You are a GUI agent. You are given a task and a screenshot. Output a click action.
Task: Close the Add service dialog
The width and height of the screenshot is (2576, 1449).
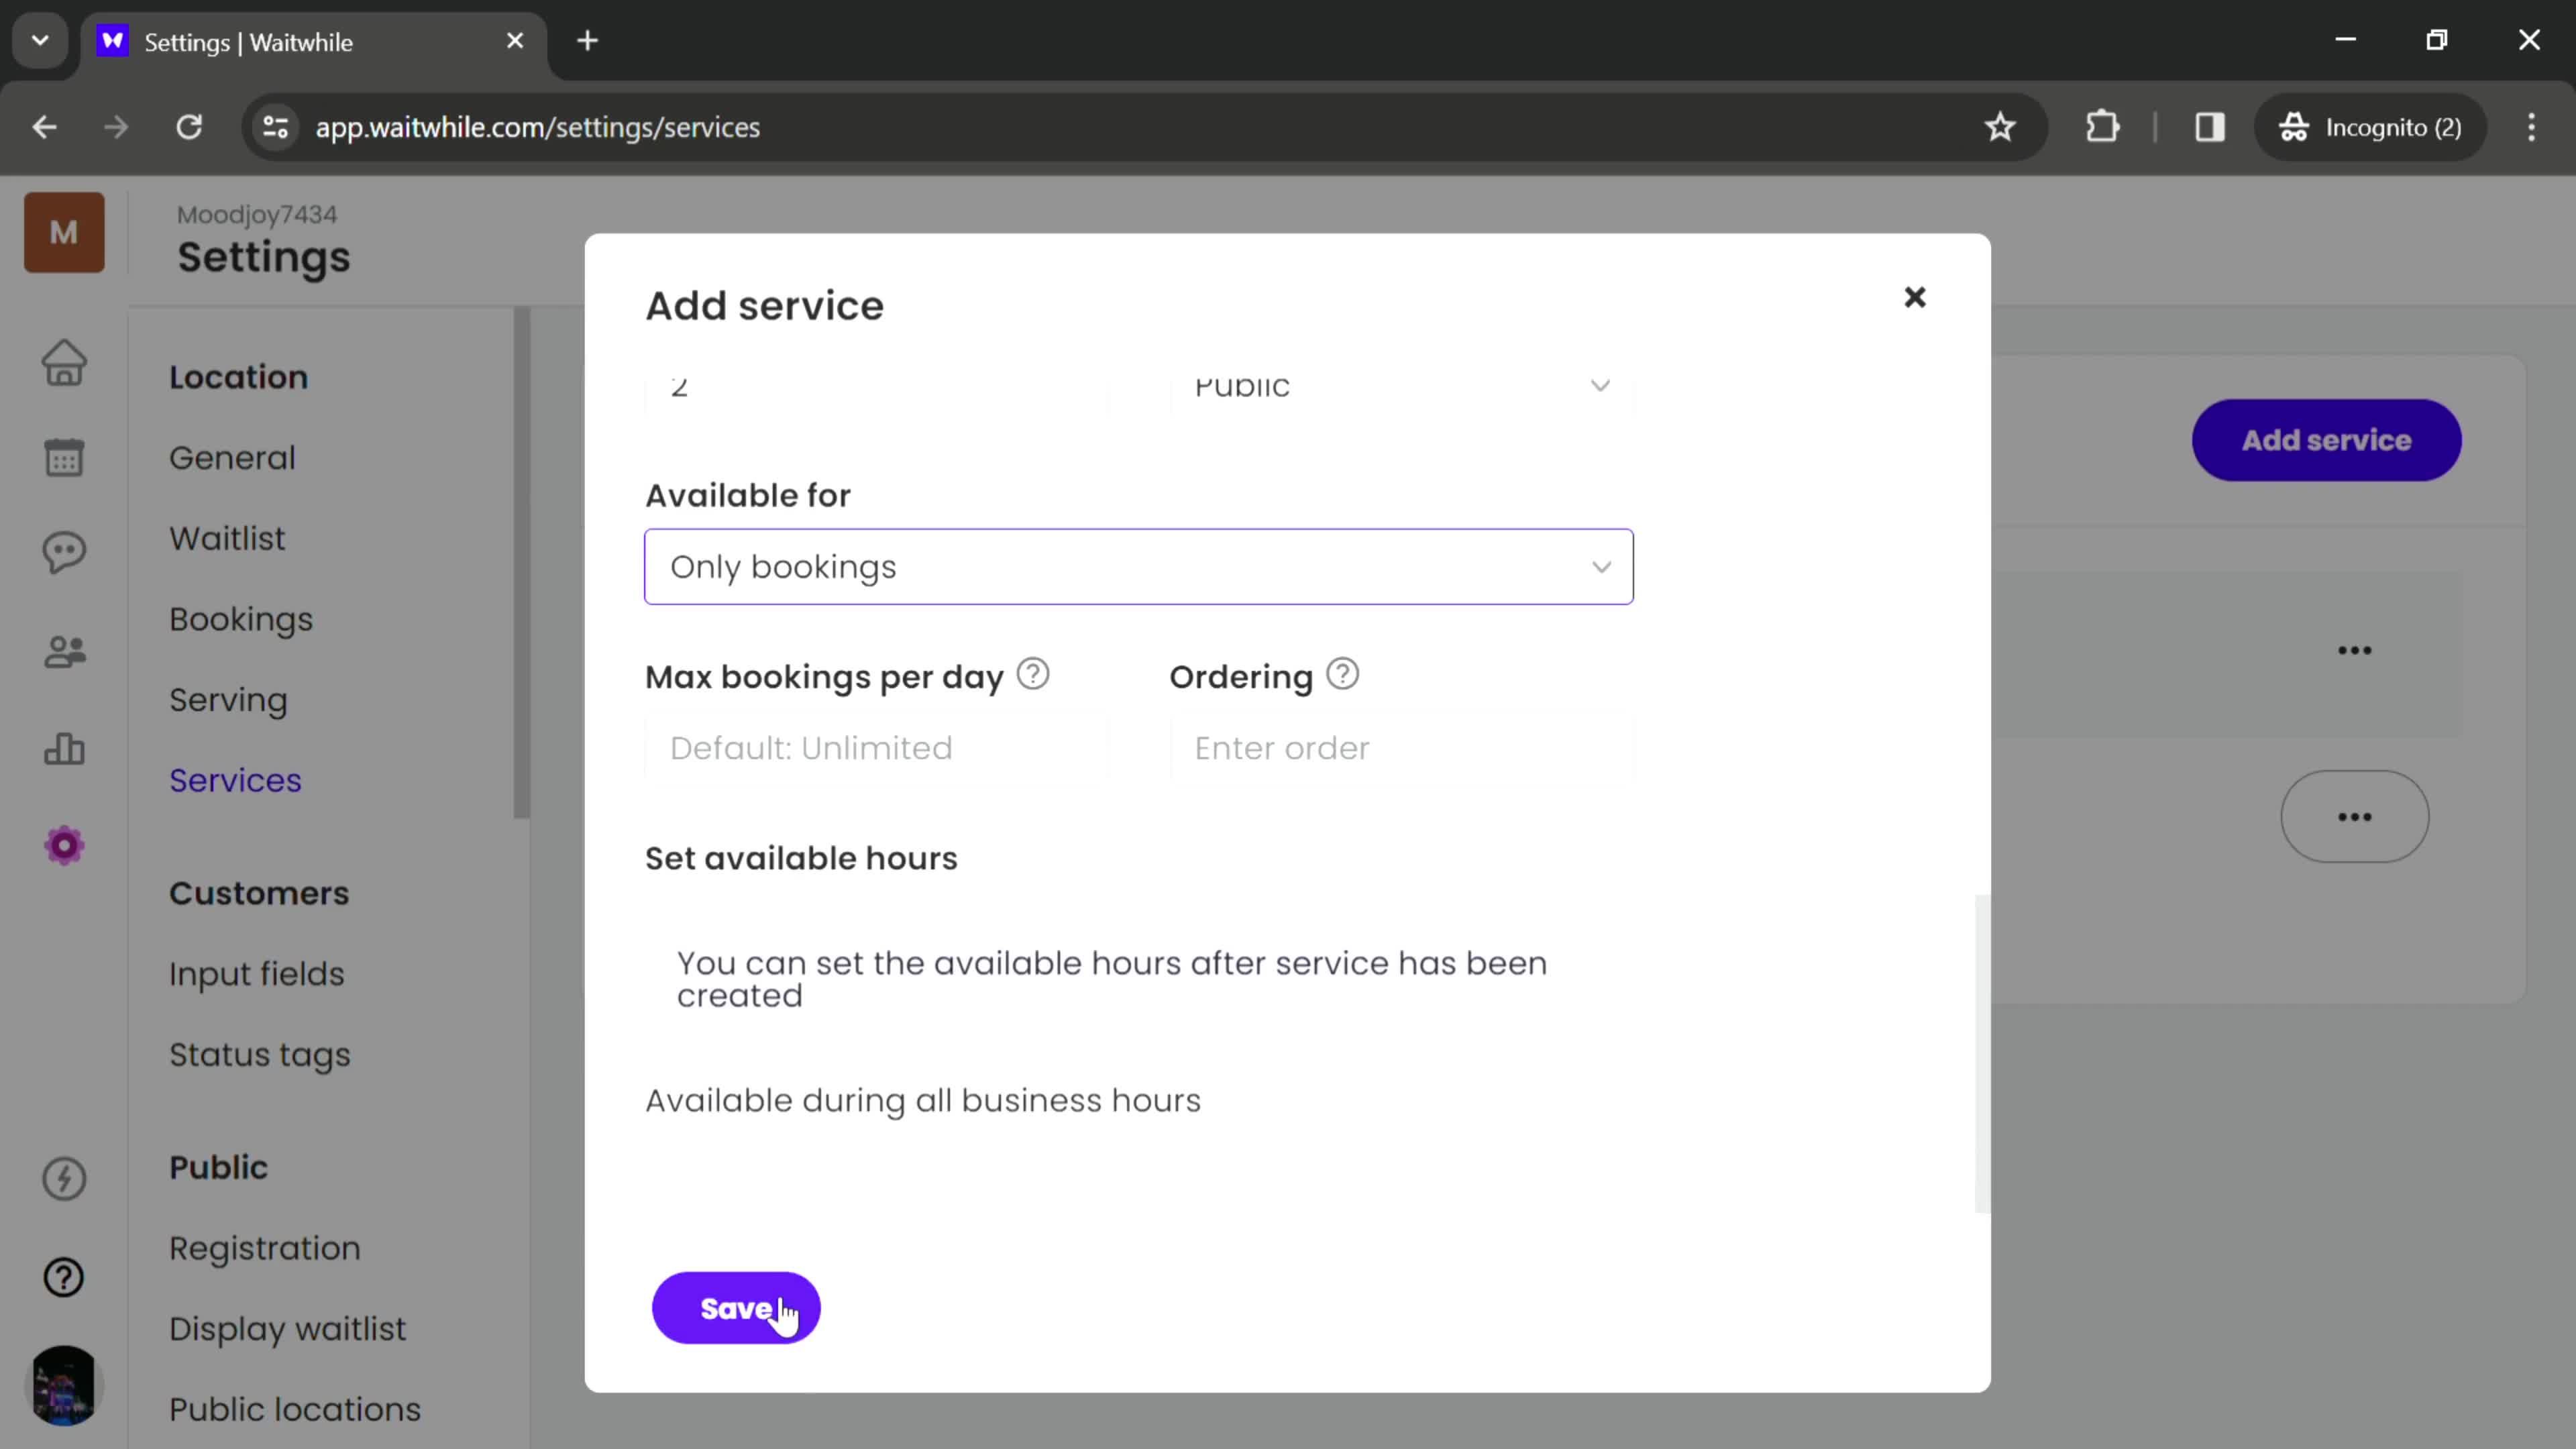1914,297
